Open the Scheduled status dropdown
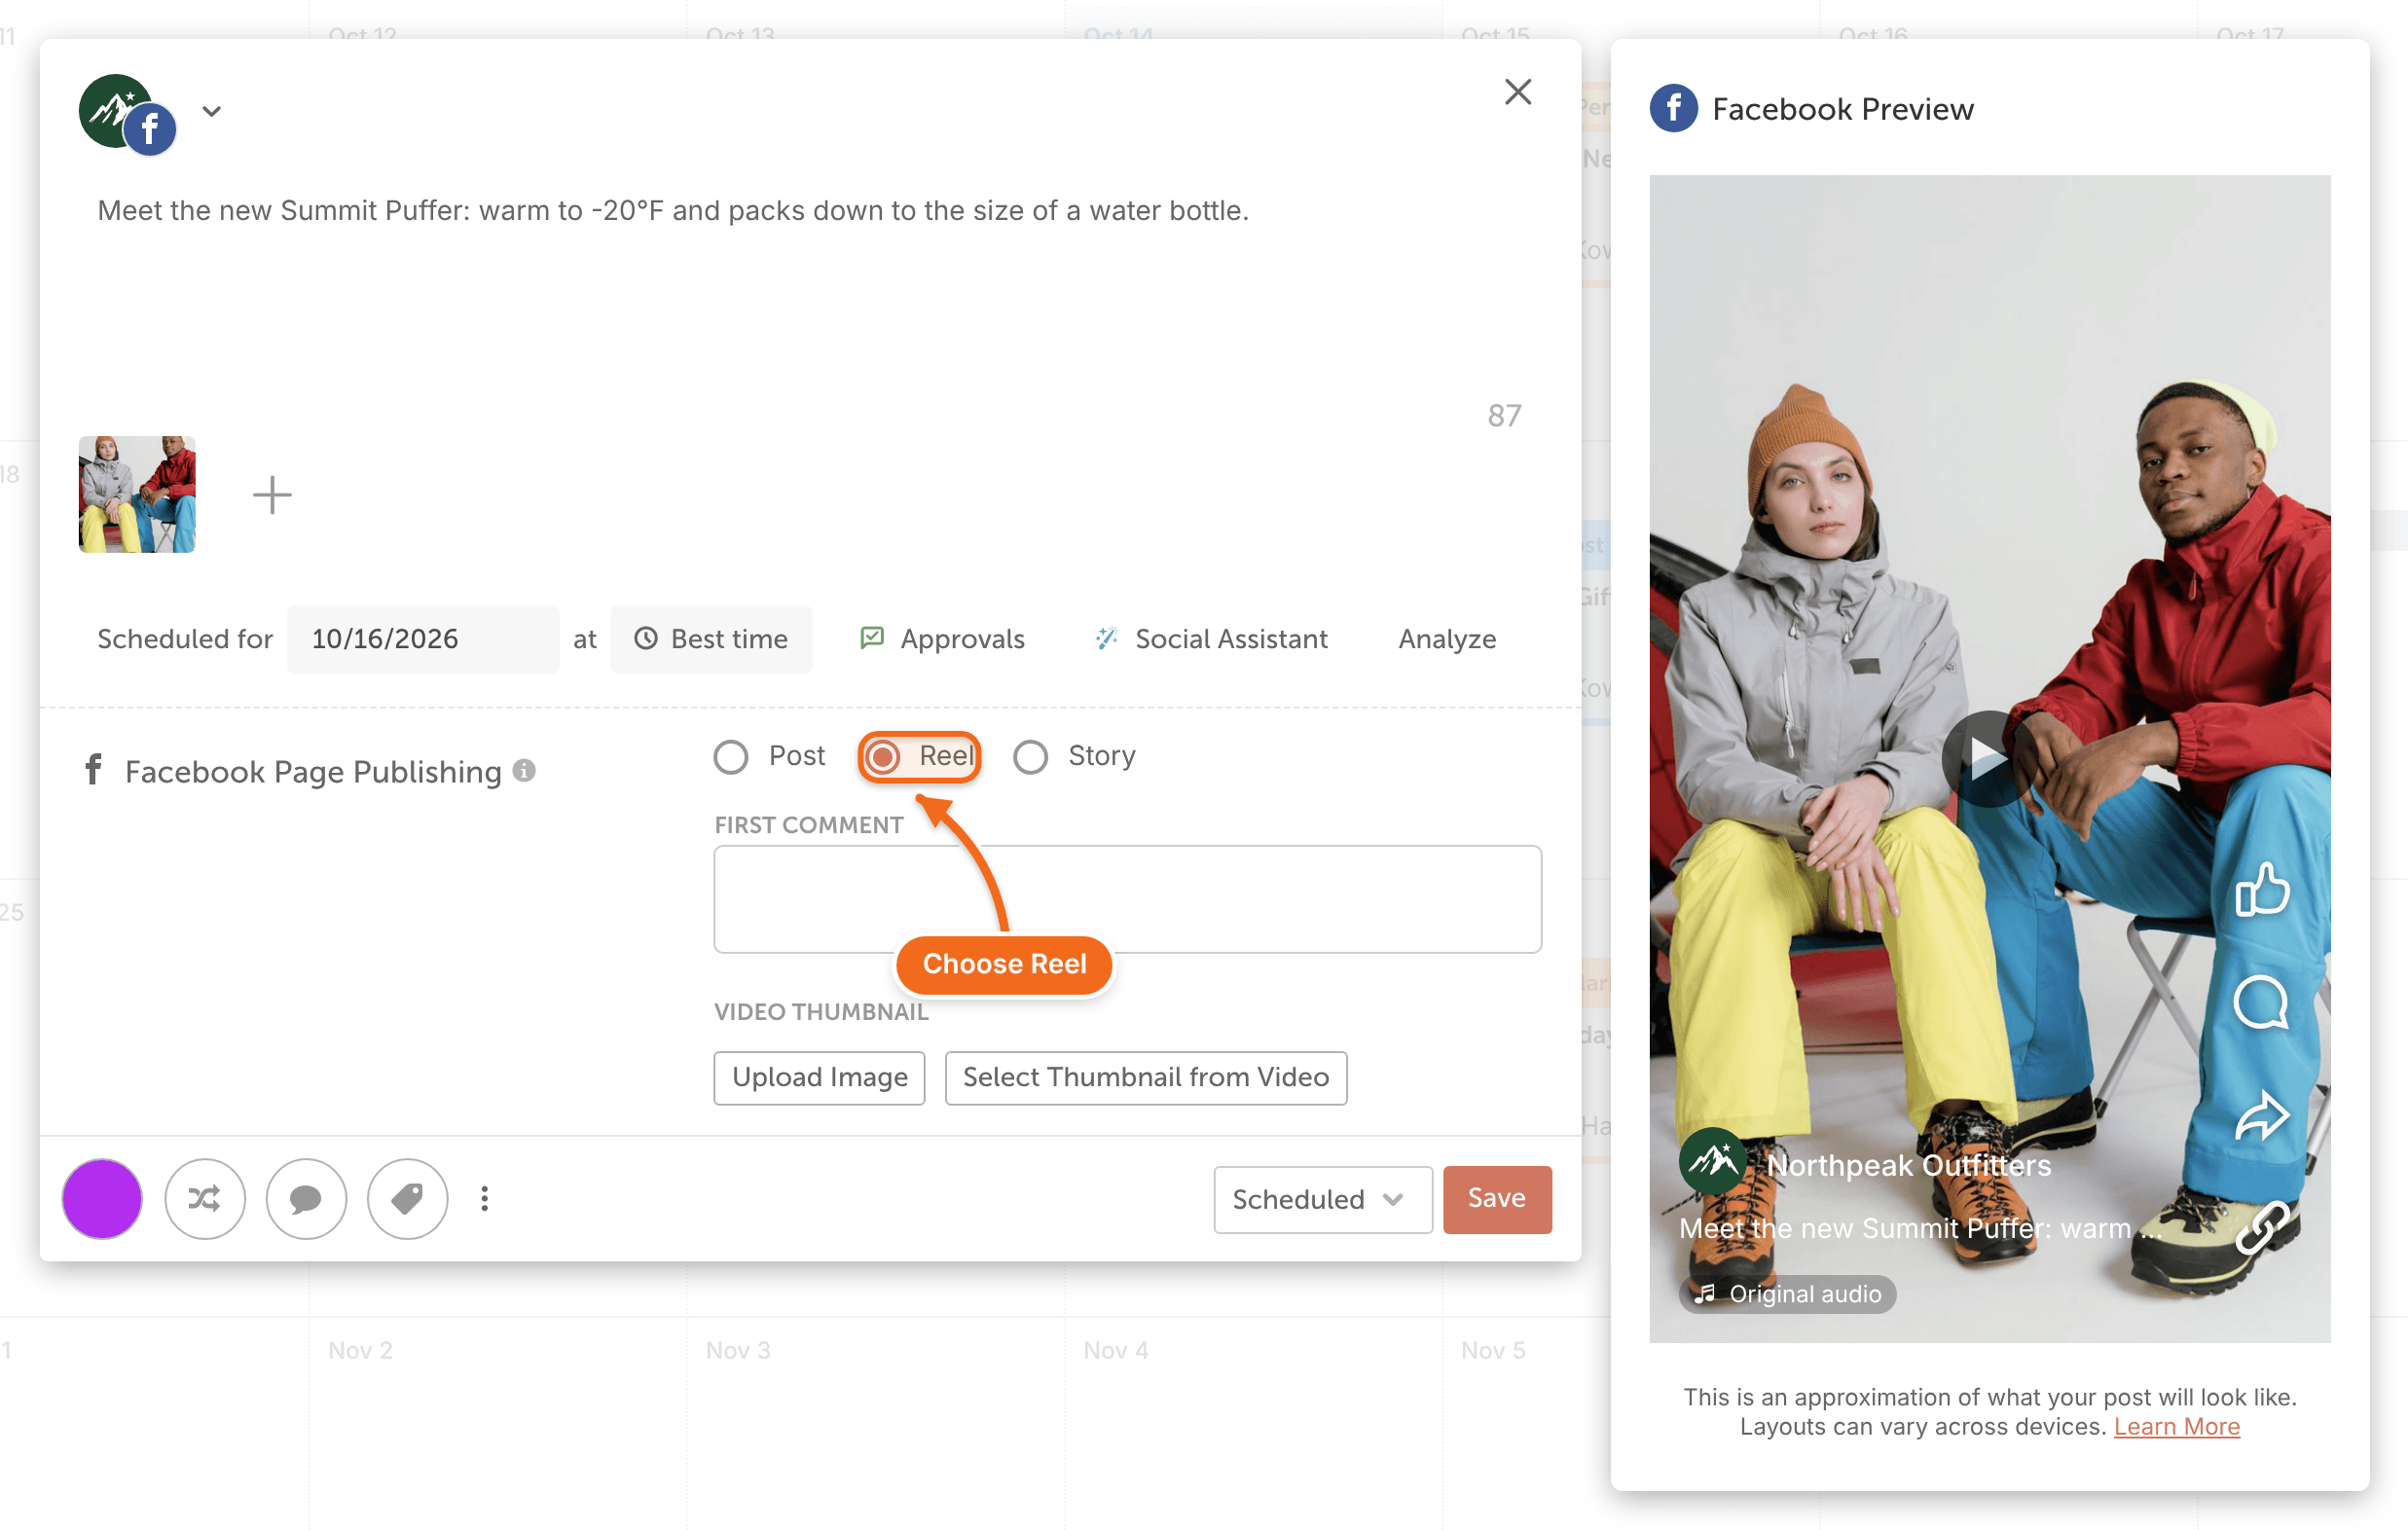 (x=1322, y=1198)
